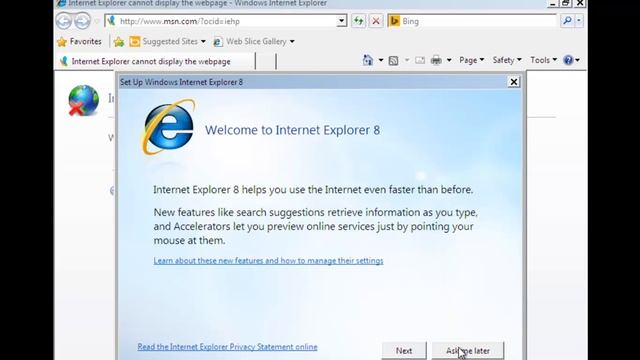Click the Print toolbar icon
The image size is (640, 360).
pyautogui.click(x=436, y=60)
